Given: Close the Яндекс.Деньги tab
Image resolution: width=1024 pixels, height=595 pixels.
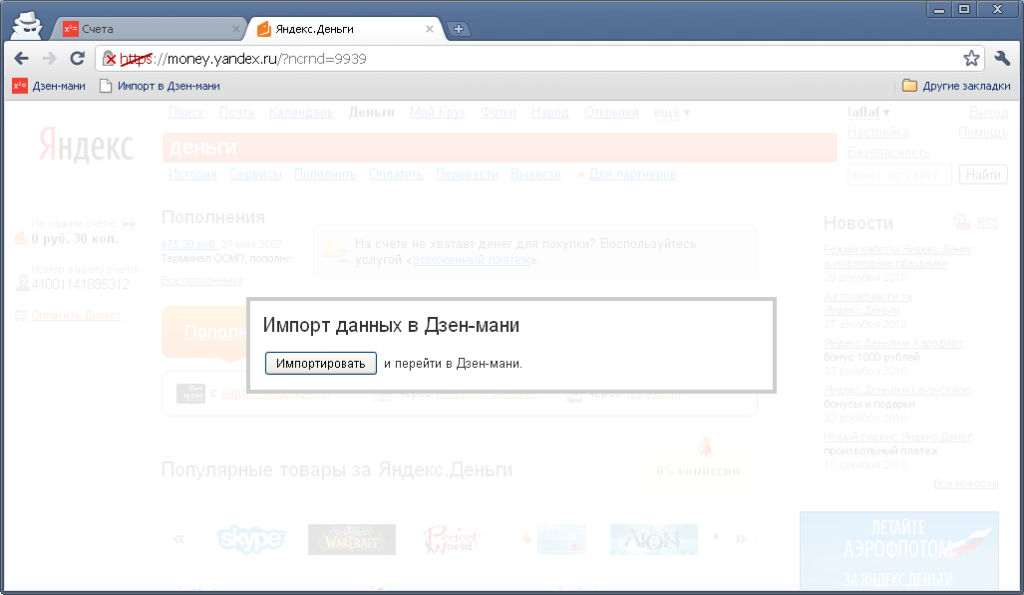Looking at the screenshot, I should tap(429, 29).
